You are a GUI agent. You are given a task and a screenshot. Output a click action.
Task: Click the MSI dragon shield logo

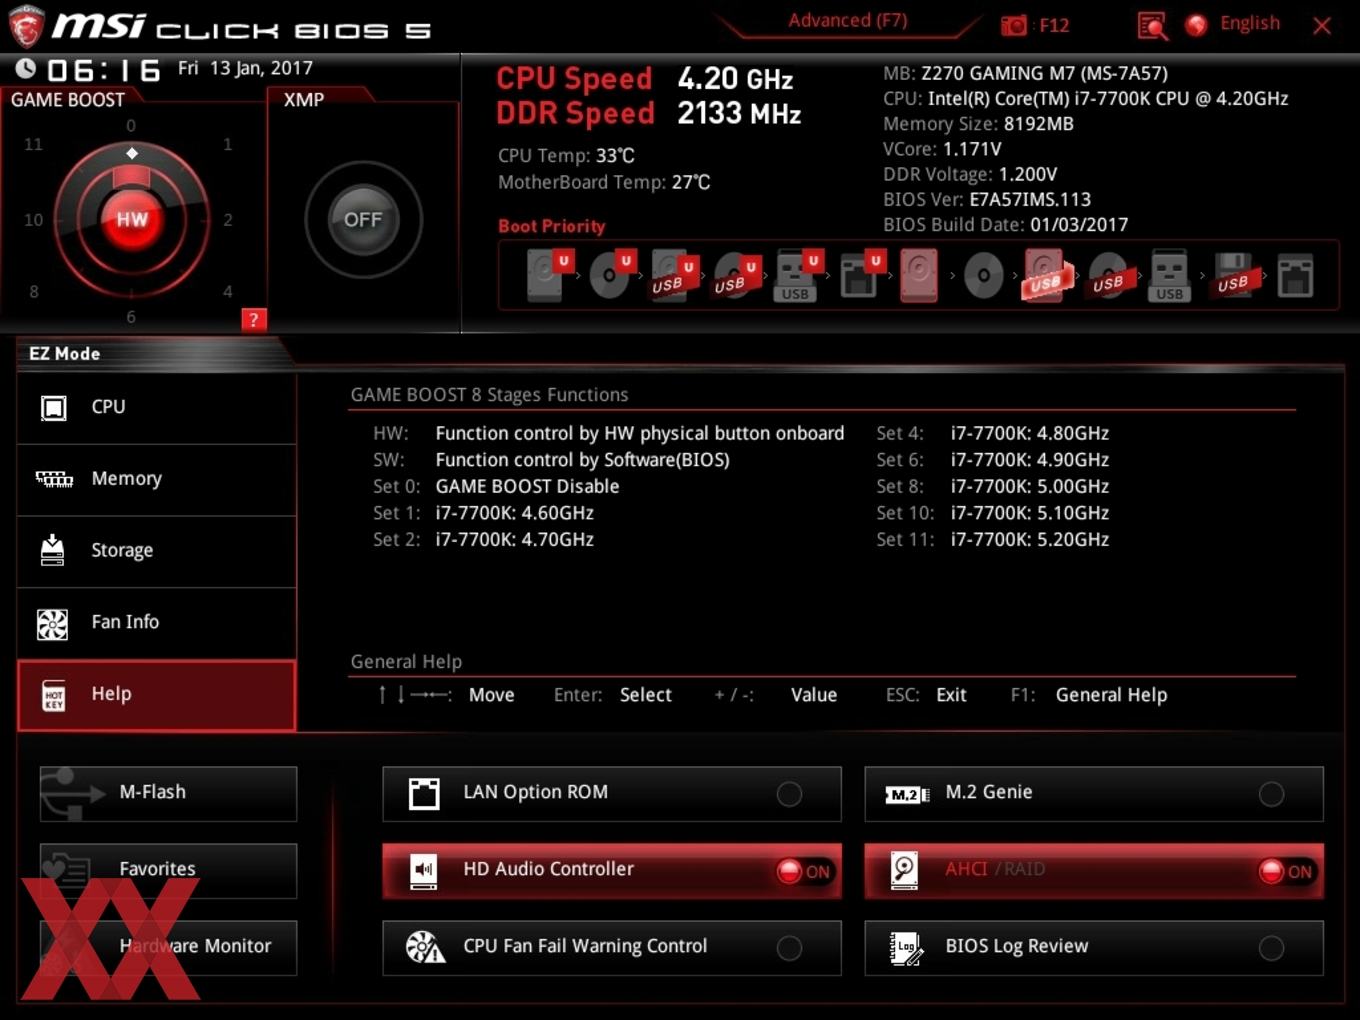click(26, 27)
